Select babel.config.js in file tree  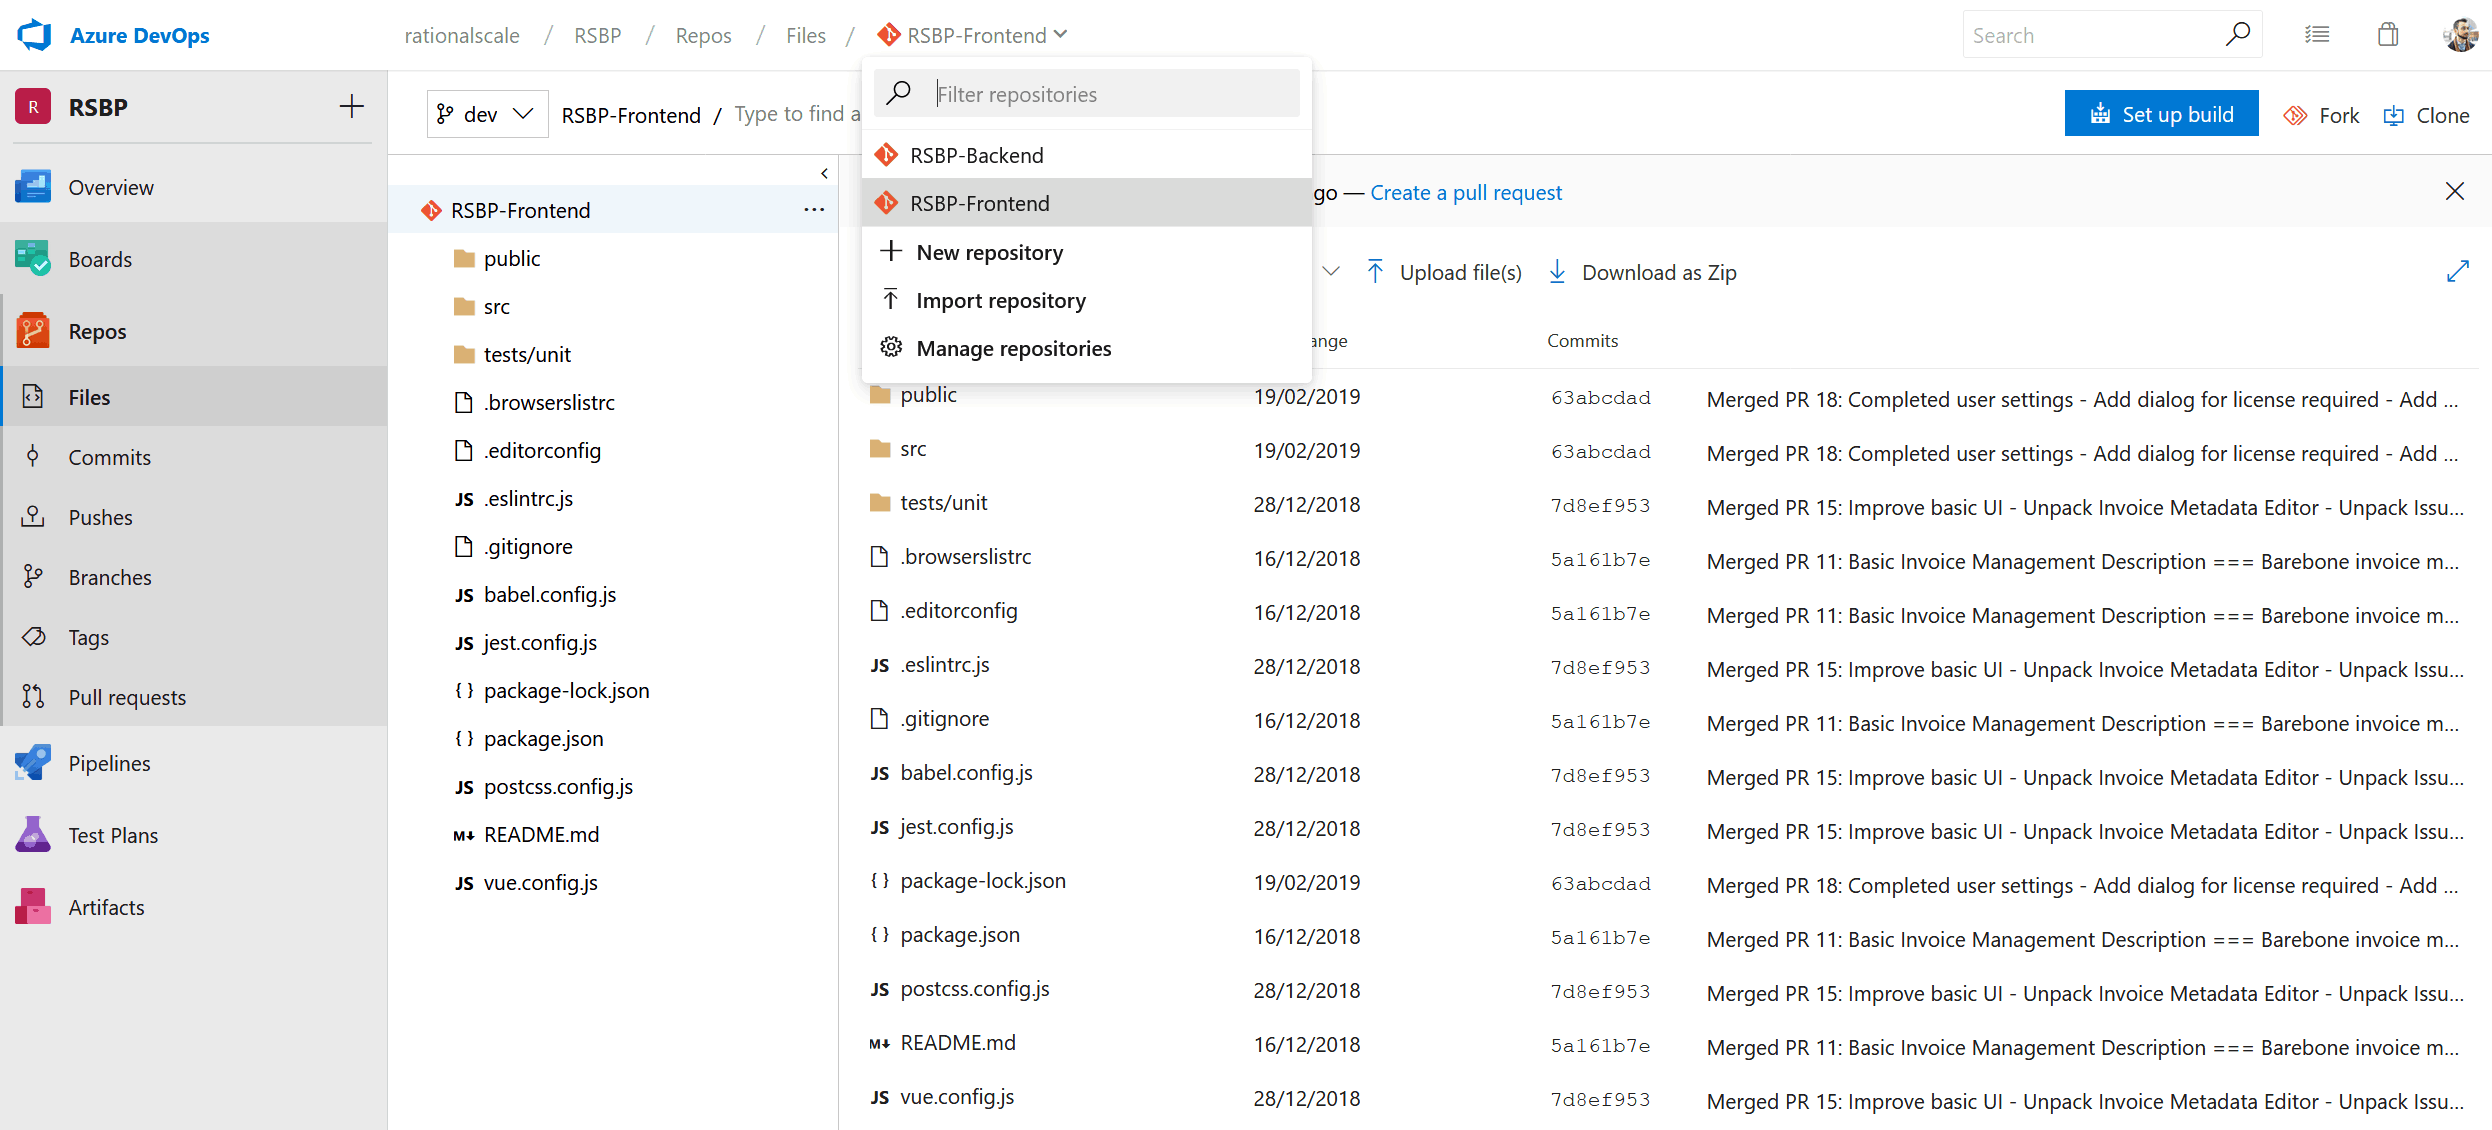(x=549, y=594)
